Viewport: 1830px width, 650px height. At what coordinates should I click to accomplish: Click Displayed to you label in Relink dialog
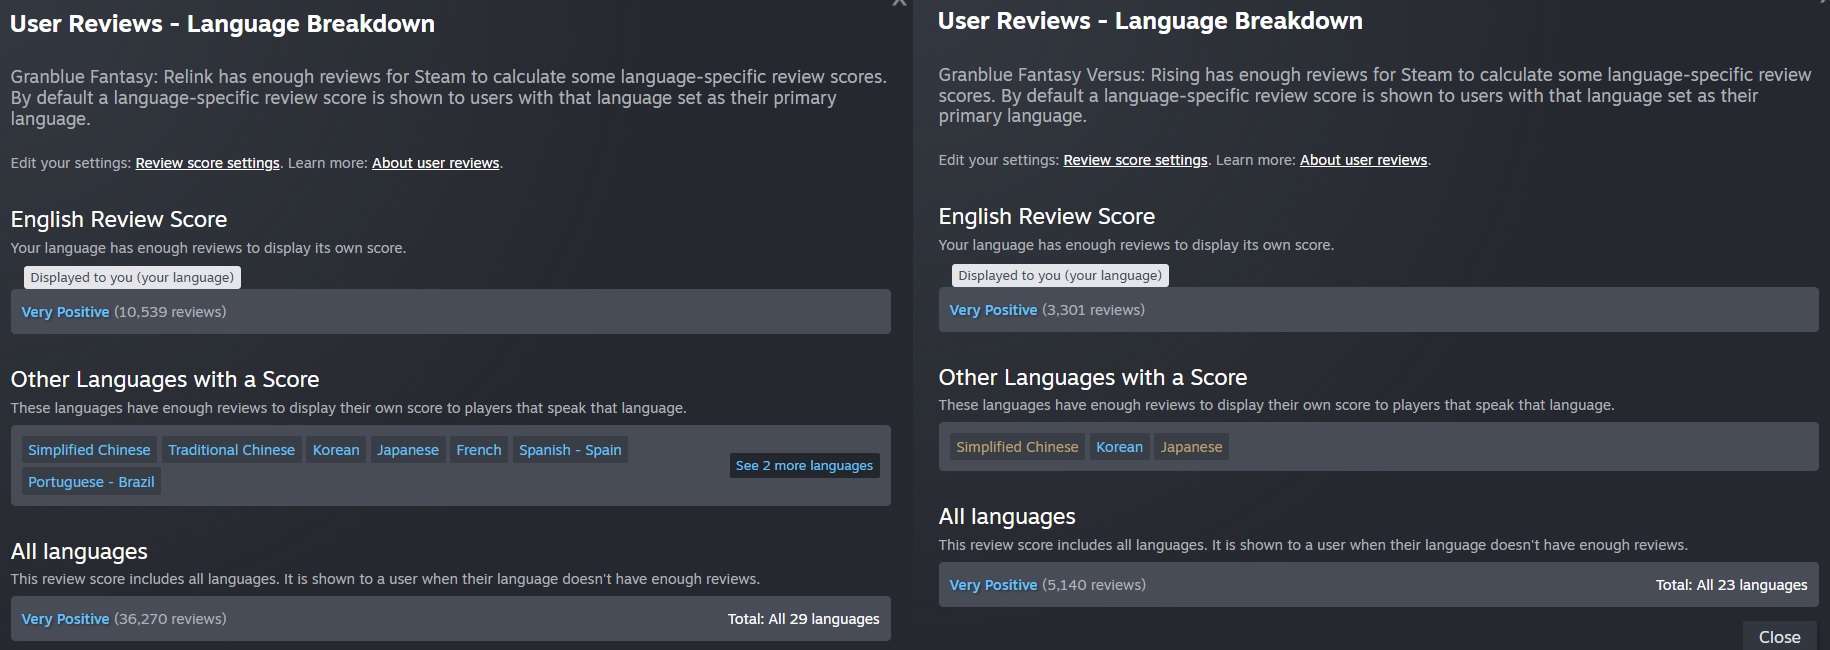tap(132, 278)
